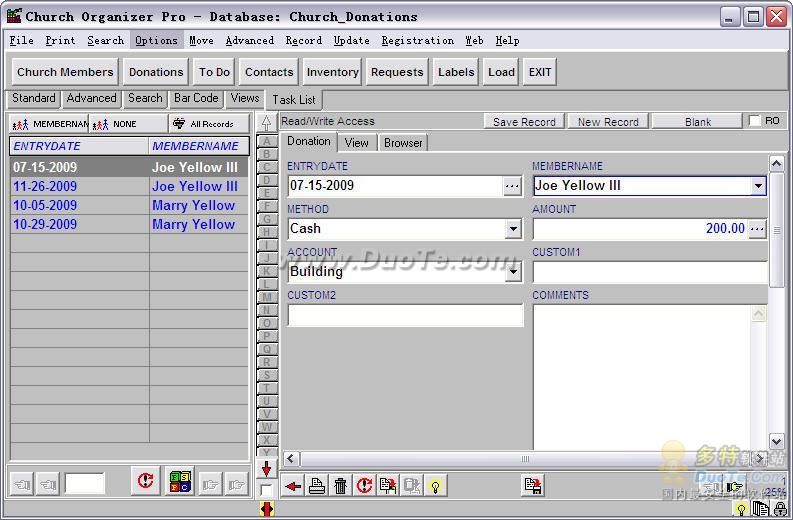Click the colorful blocks icon under records list
This screenshot has width=793, height=520.
(180, 481)
